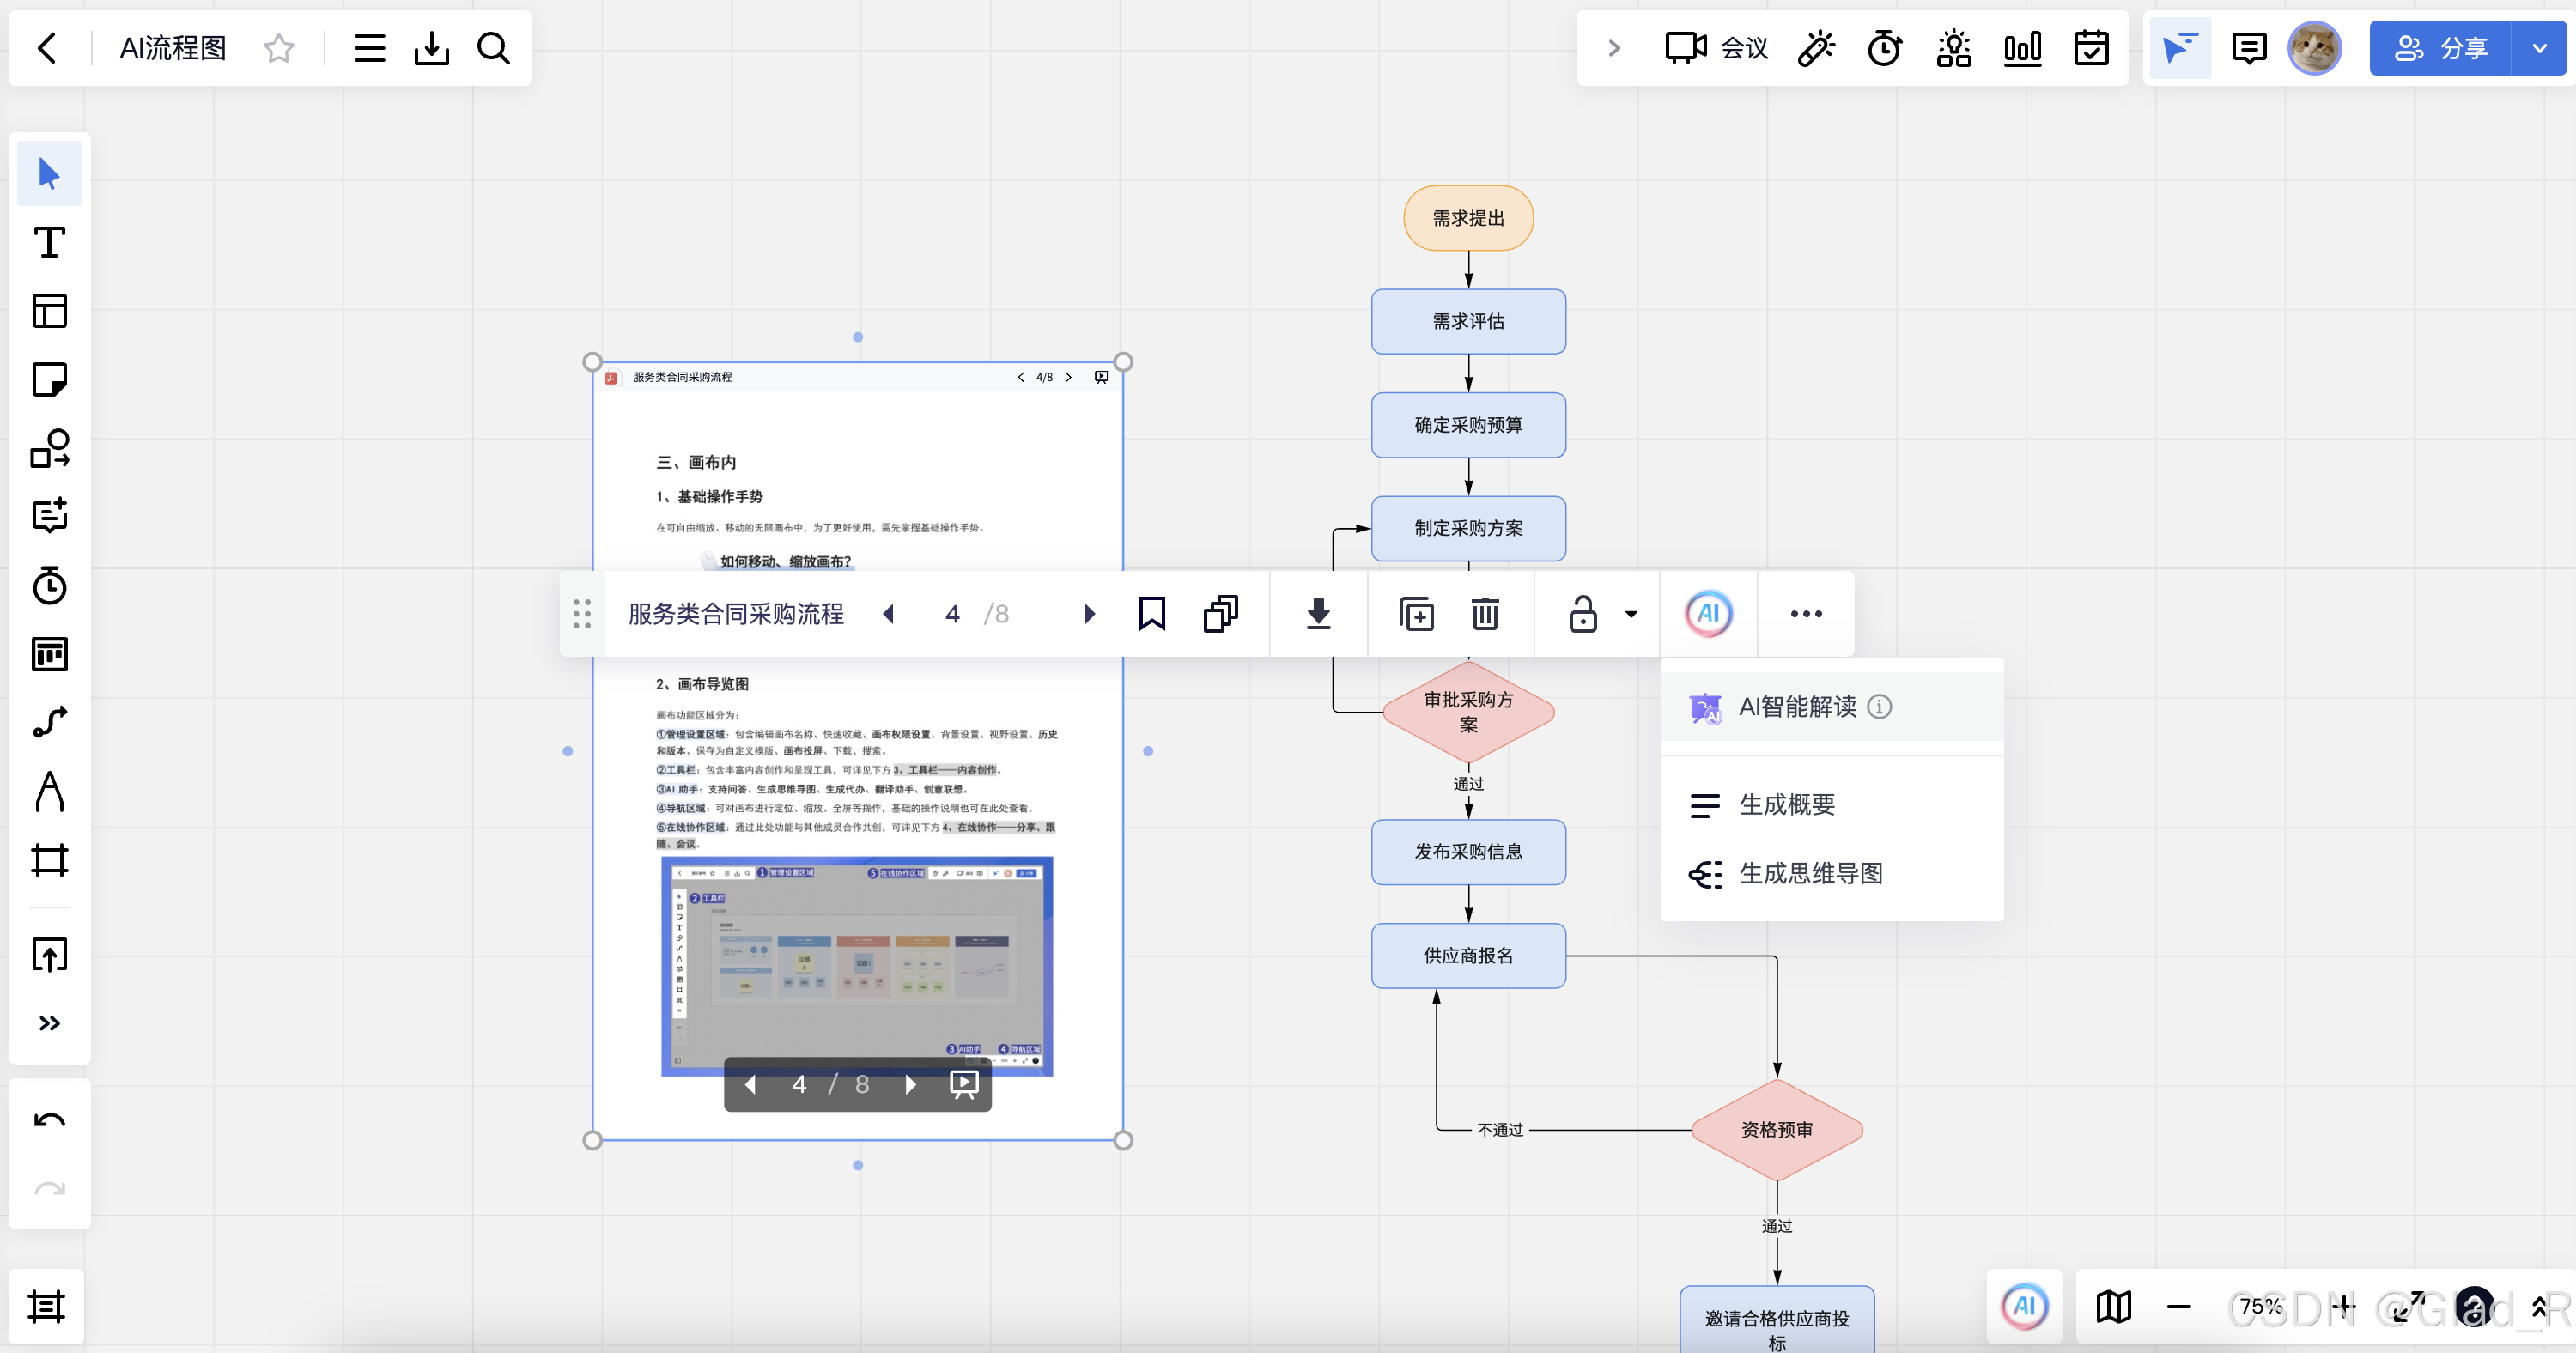Select the connector line tool
The width and height of the screenshot is (2576, 1353).
click(x=49, y=721)
